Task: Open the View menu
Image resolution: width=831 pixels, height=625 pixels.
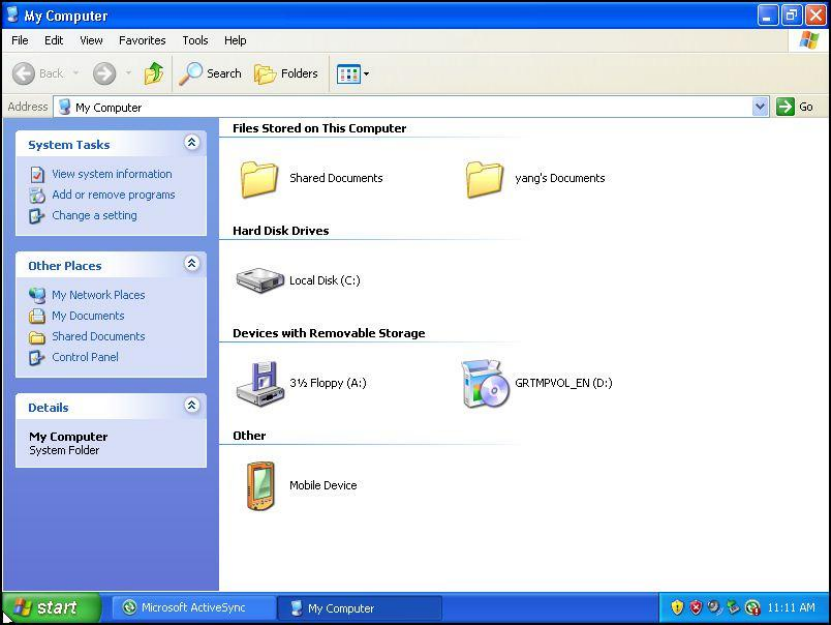Action: (91, 40)
